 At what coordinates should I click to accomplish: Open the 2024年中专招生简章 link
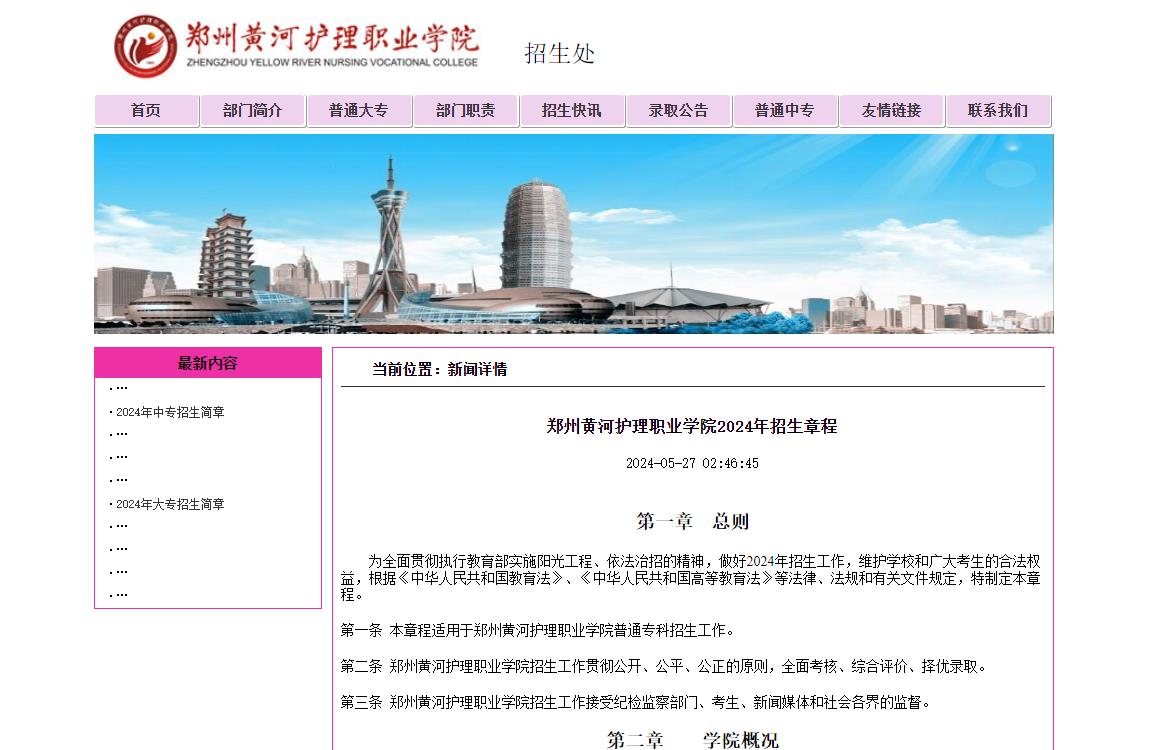(170, 412)
